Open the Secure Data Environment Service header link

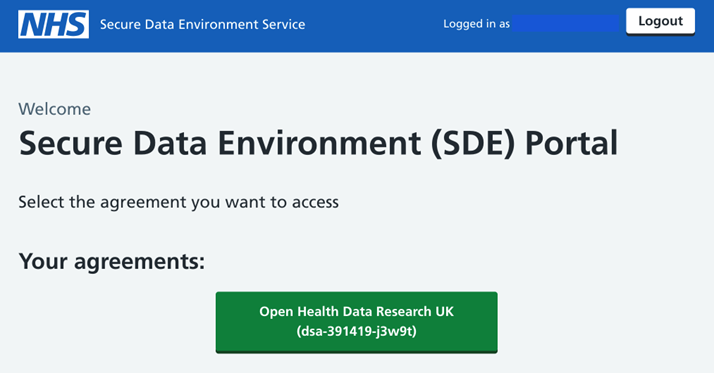[x=203, y=24]
